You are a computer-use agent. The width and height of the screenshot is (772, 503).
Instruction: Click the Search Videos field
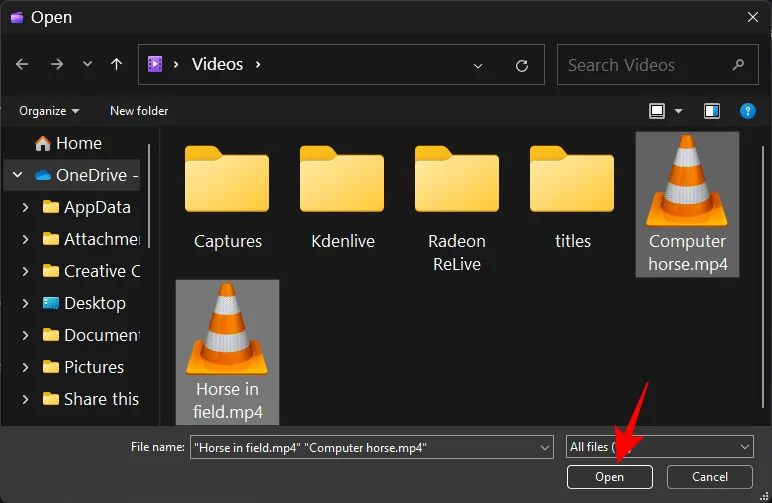[x=657, y=64]
